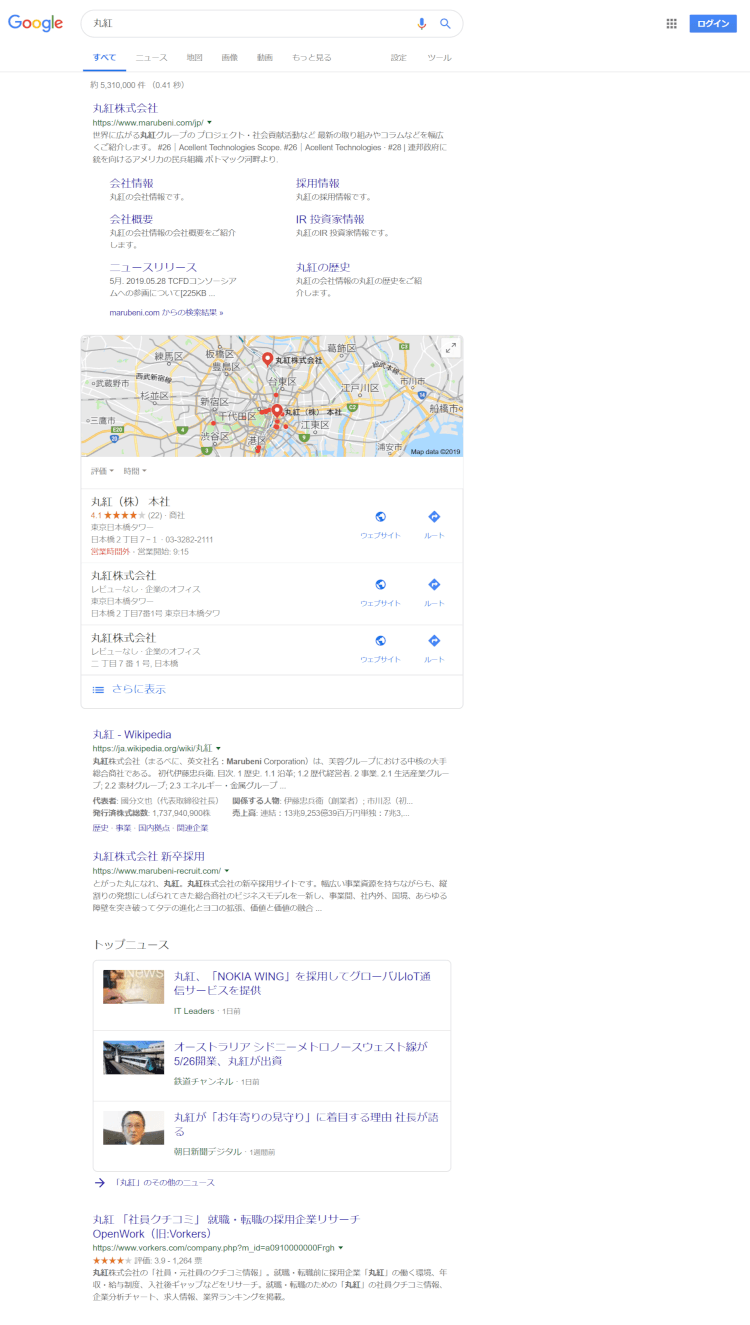Image resolution: width=750 pixels, height=1325 pixels.
Task: Expand the map to full view
Action: [450, 348]
